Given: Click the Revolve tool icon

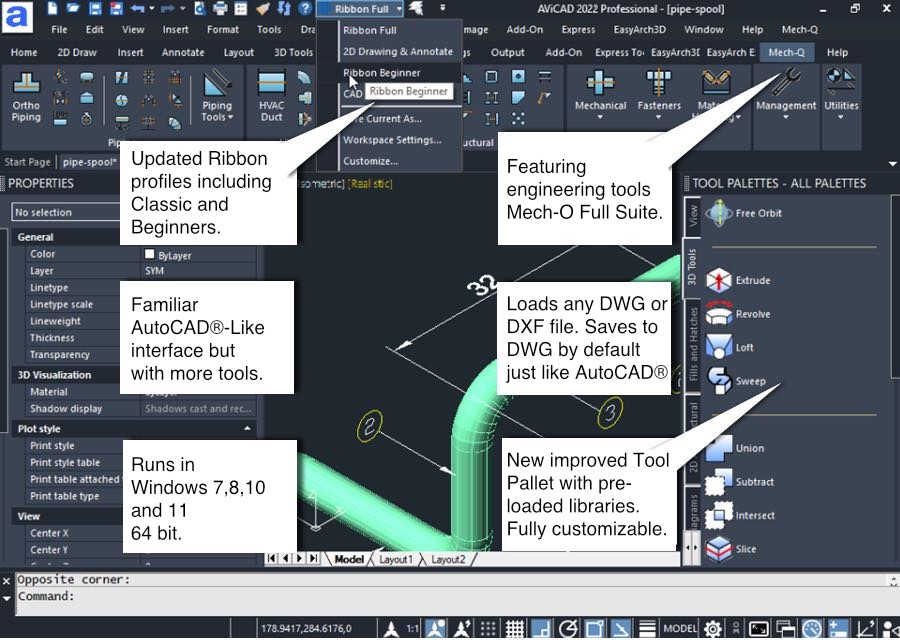Looking at the screenshot, I should tap(719, 314).
